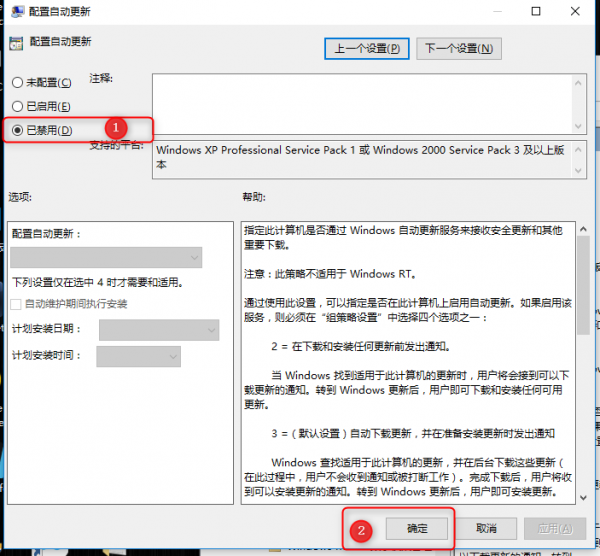The image size is (600, 556).
Task: Click the comment box scroll up arrow
Action: tap(578, 83)
